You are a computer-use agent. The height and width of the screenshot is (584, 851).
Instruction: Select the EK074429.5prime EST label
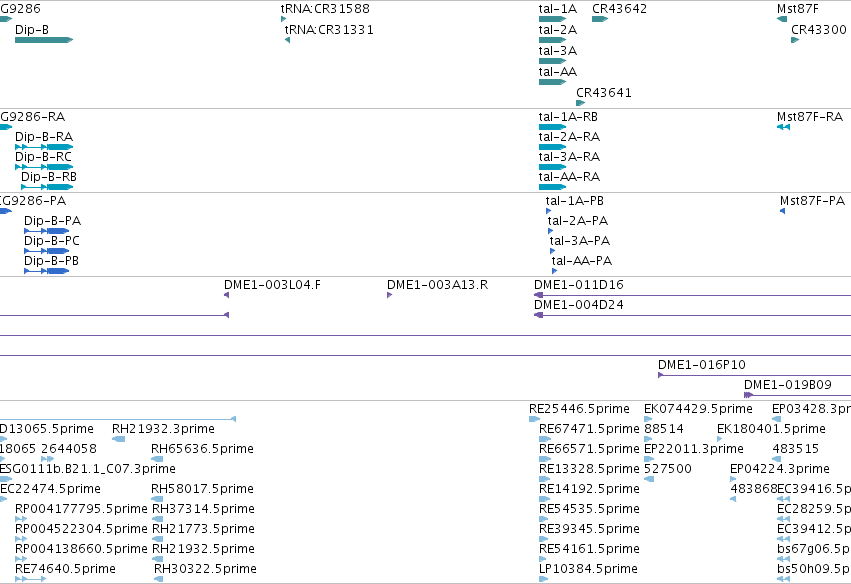[x=698, y=409]
